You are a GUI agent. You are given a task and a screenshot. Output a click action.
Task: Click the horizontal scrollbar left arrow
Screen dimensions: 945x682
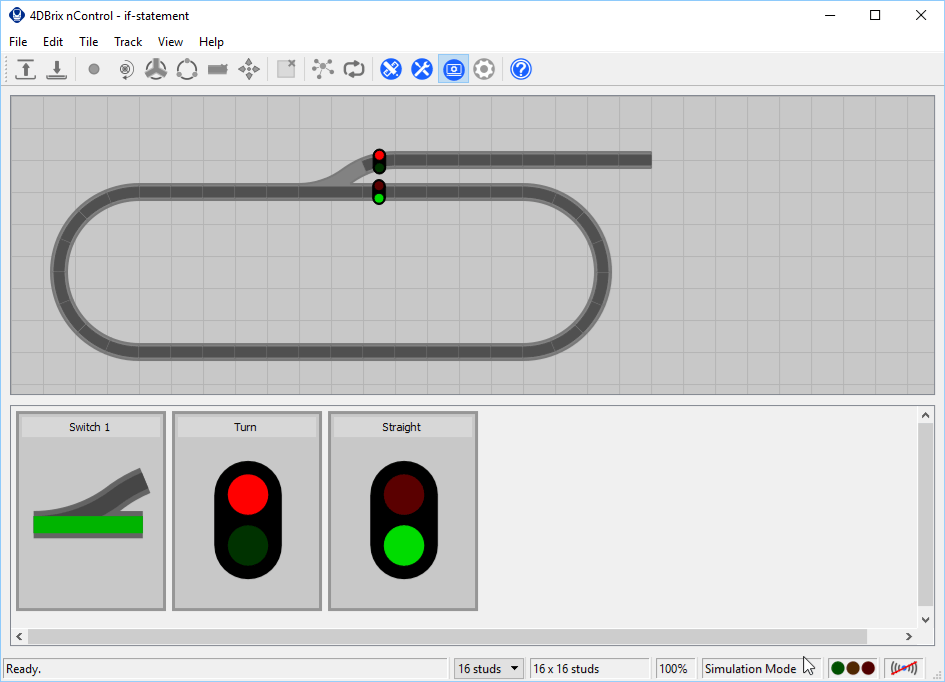coord(19,636)
